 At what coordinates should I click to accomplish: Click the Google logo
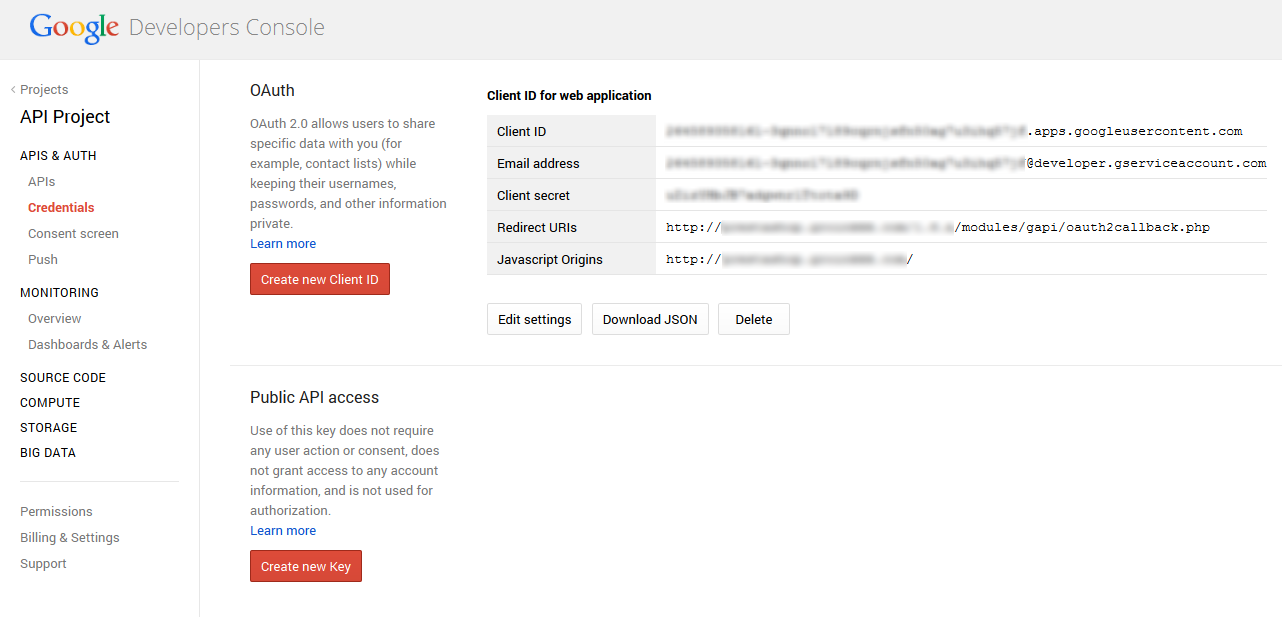[x=74, y=28]
